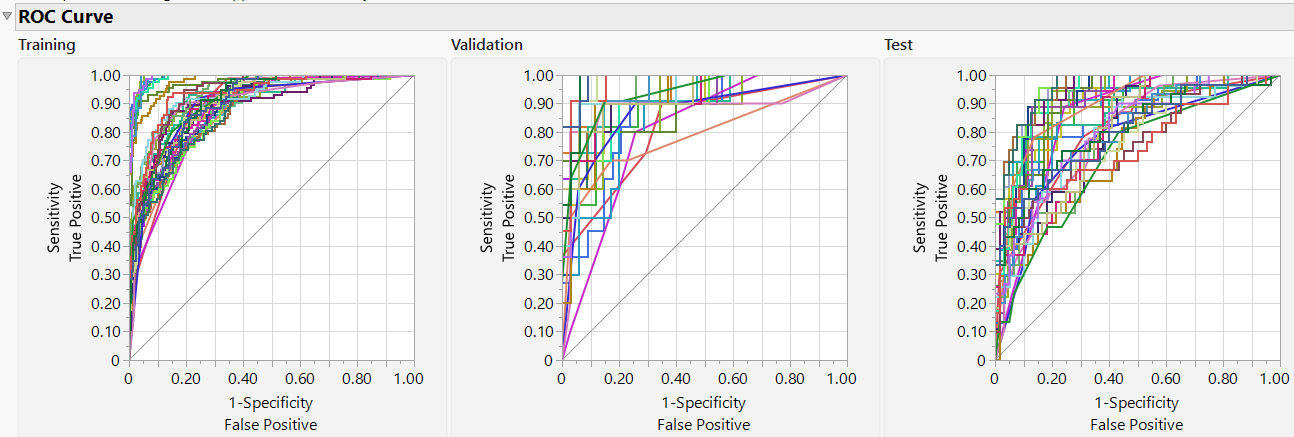Image resolution: width=1294 pixels, height=437 pixels.
Task: Click Validation plot's False Positive axis label
Action: tap(703, 424)
